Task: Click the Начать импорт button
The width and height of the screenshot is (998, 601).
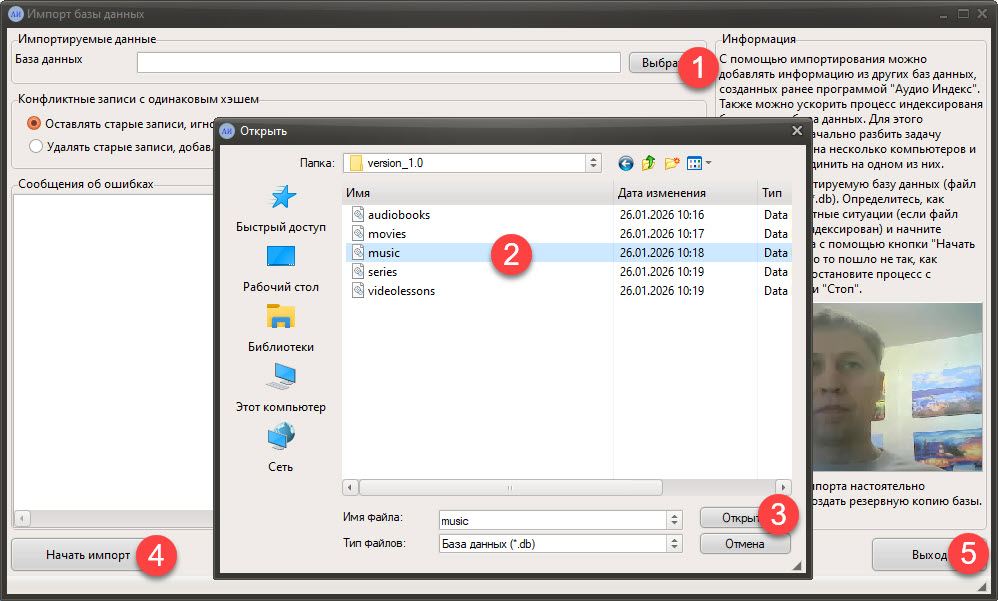Action: coord(88,555)
